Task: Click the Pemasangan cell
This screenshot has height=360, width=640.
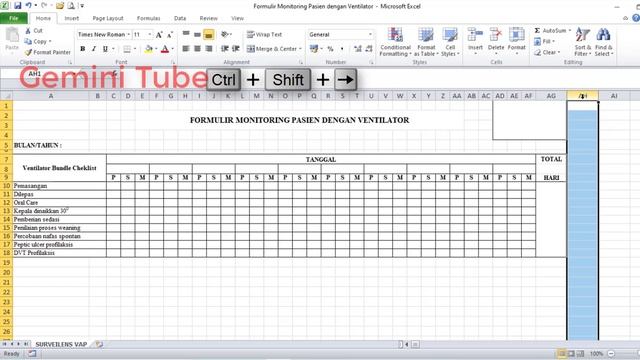Action: point(60,186)
